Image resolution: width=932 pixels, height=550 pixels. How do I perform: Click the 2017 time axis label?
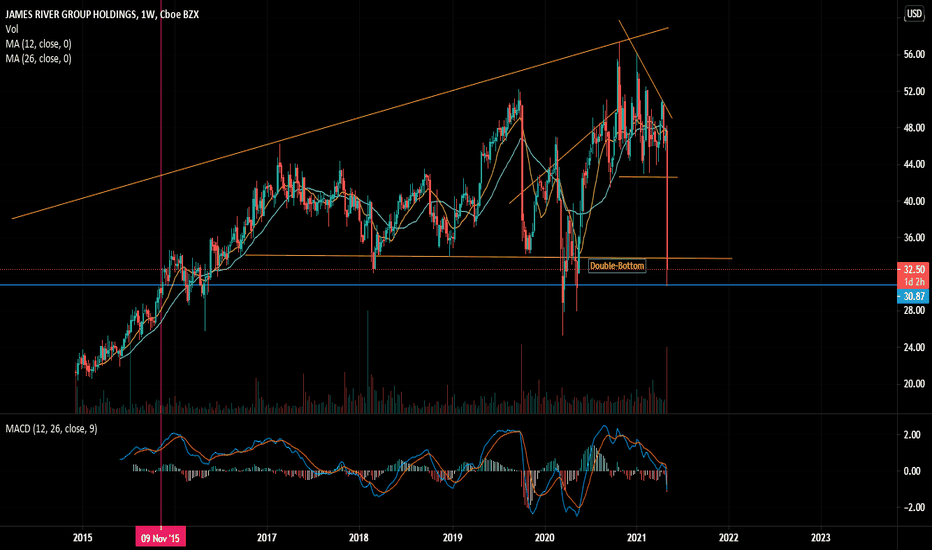click(267, 538)
